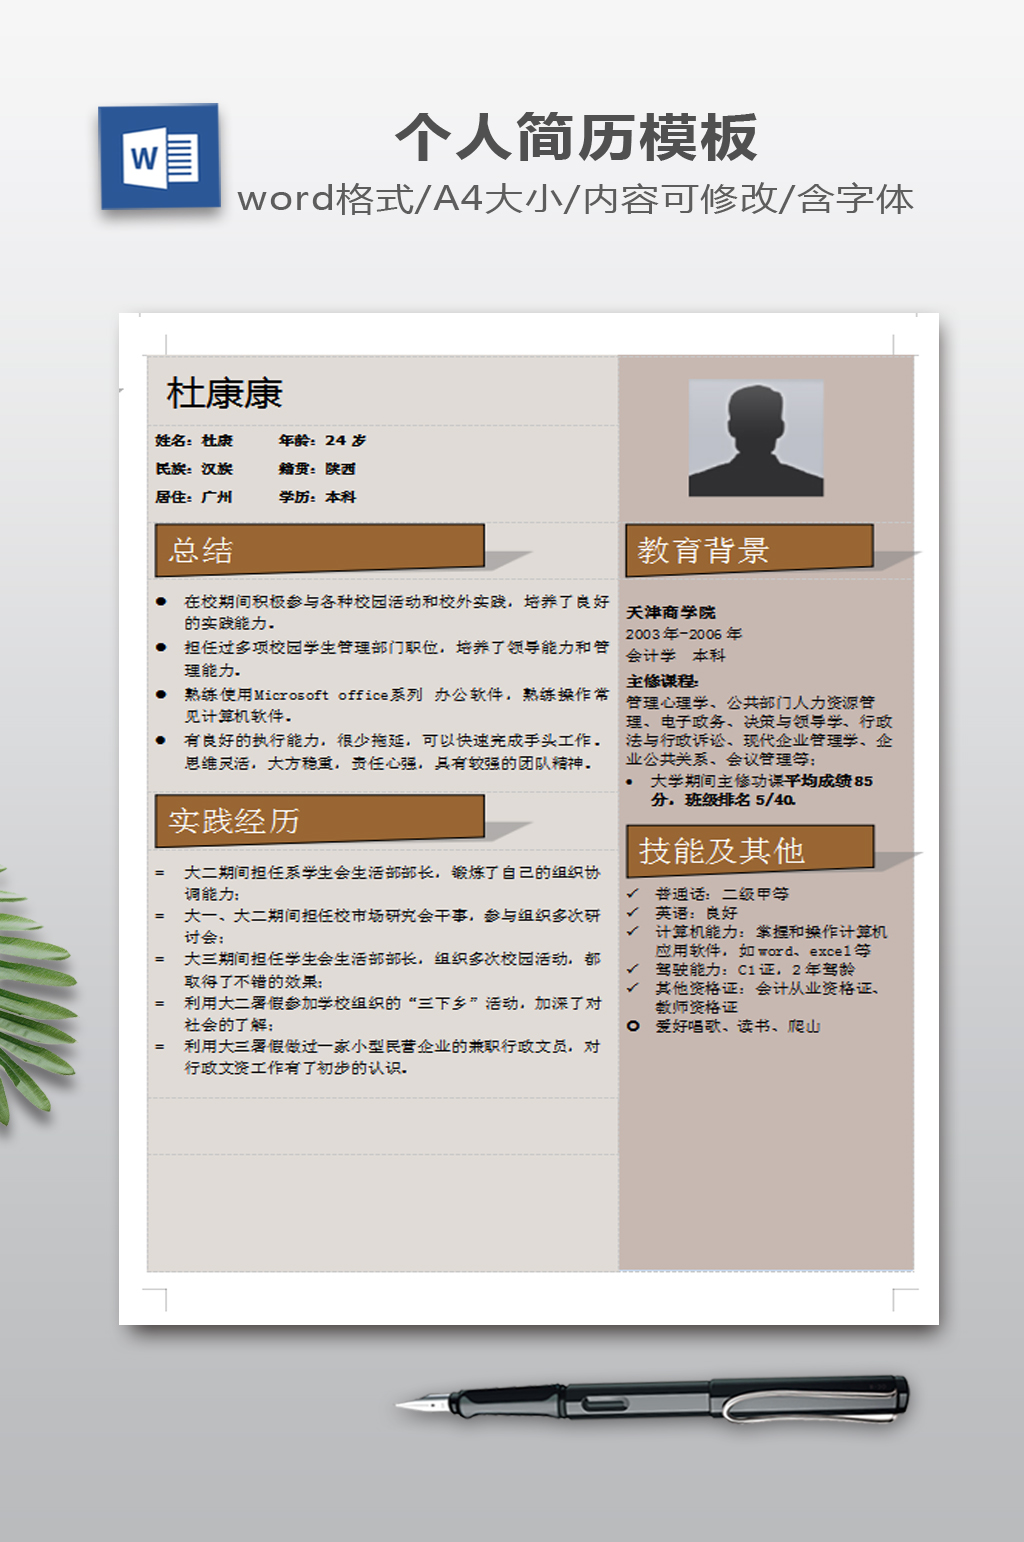Click the bullet starting 熟练使用Microsoft office
1024x1542 pixels.
coord(396,705)
